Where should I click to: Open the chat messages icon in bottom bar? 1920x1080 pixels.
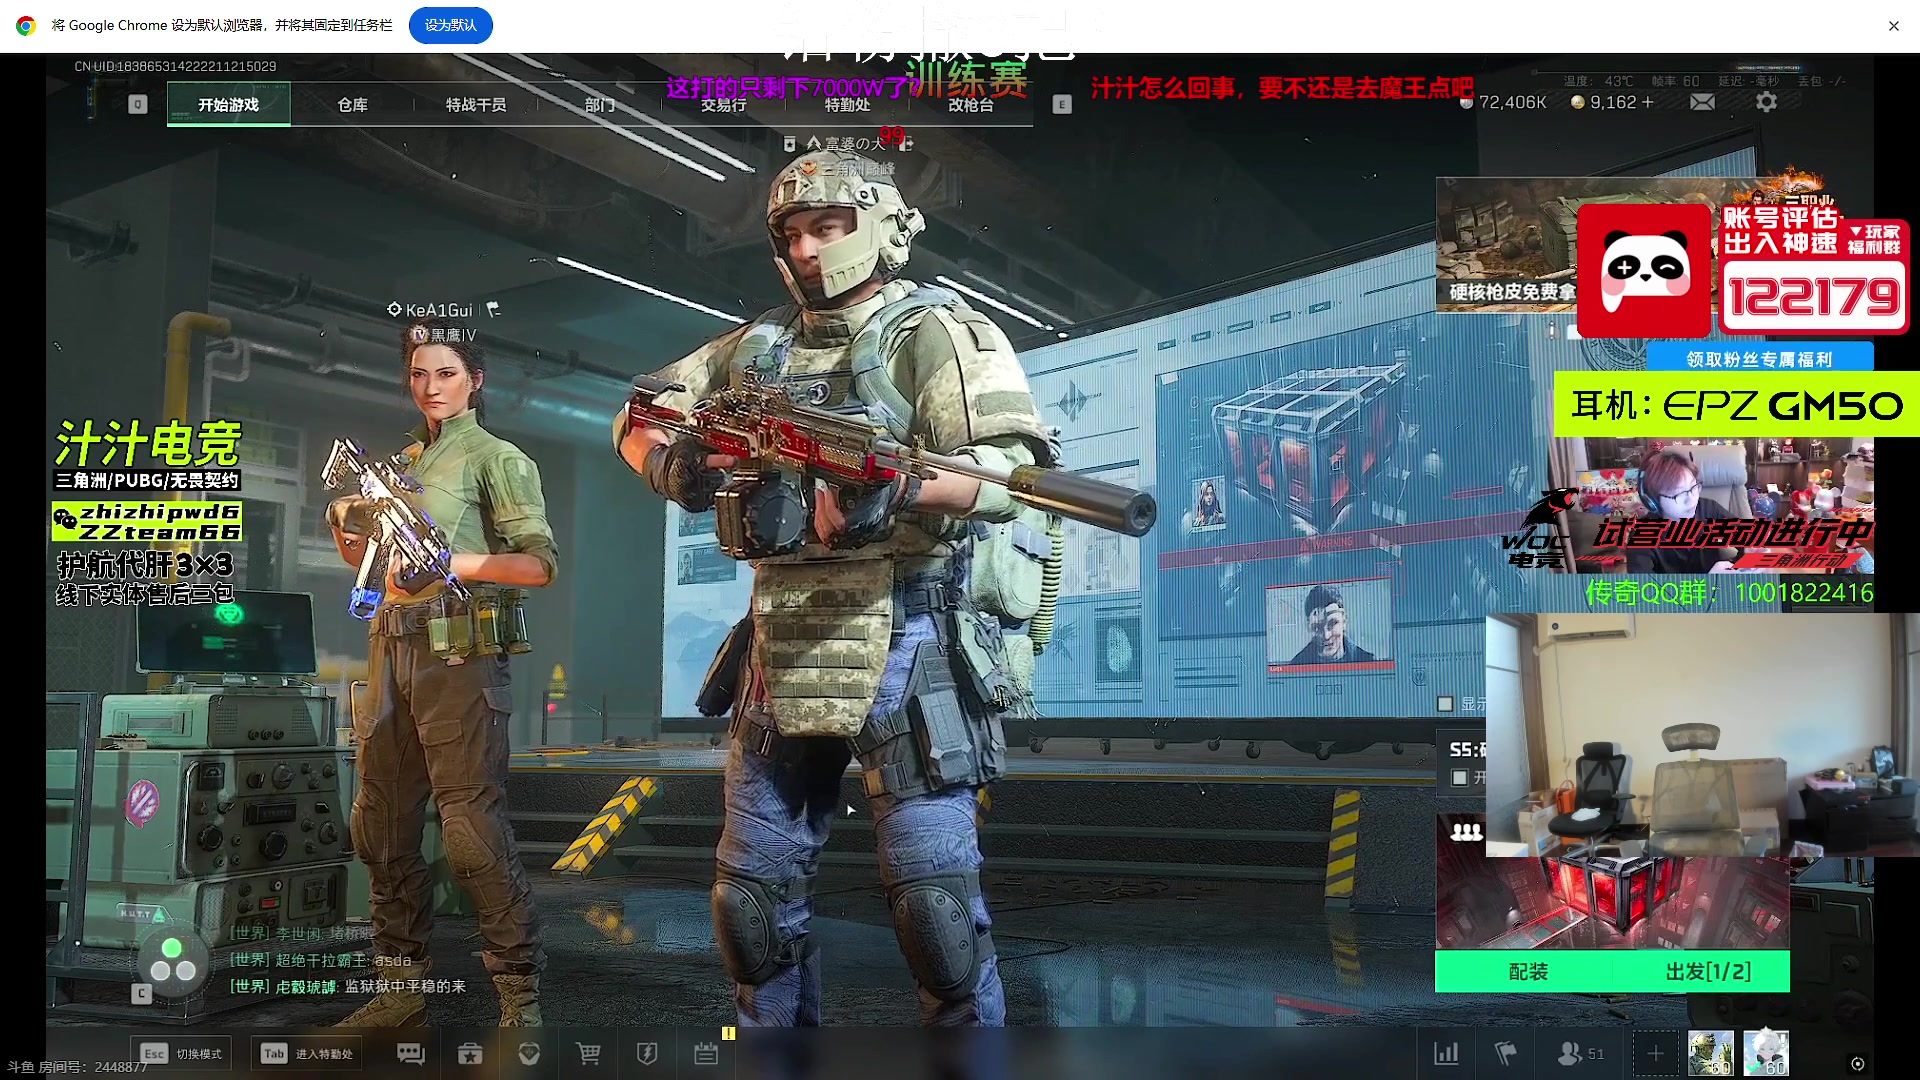(x=411, y=1053)
